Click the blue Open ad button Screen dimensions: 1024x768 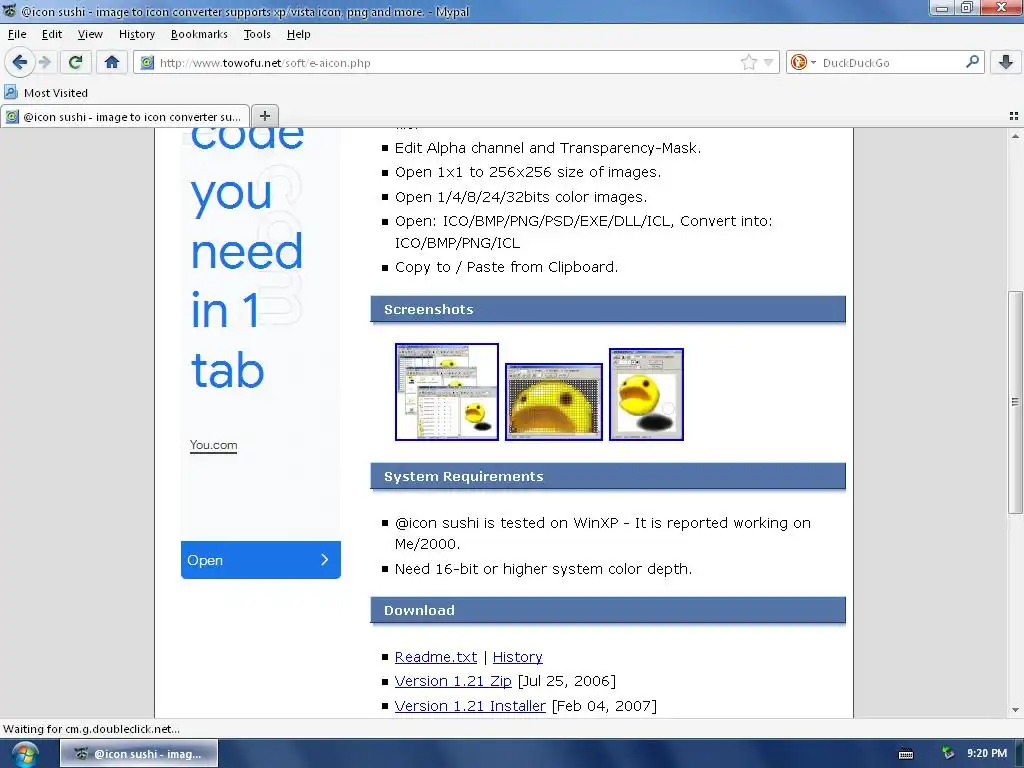261,560
